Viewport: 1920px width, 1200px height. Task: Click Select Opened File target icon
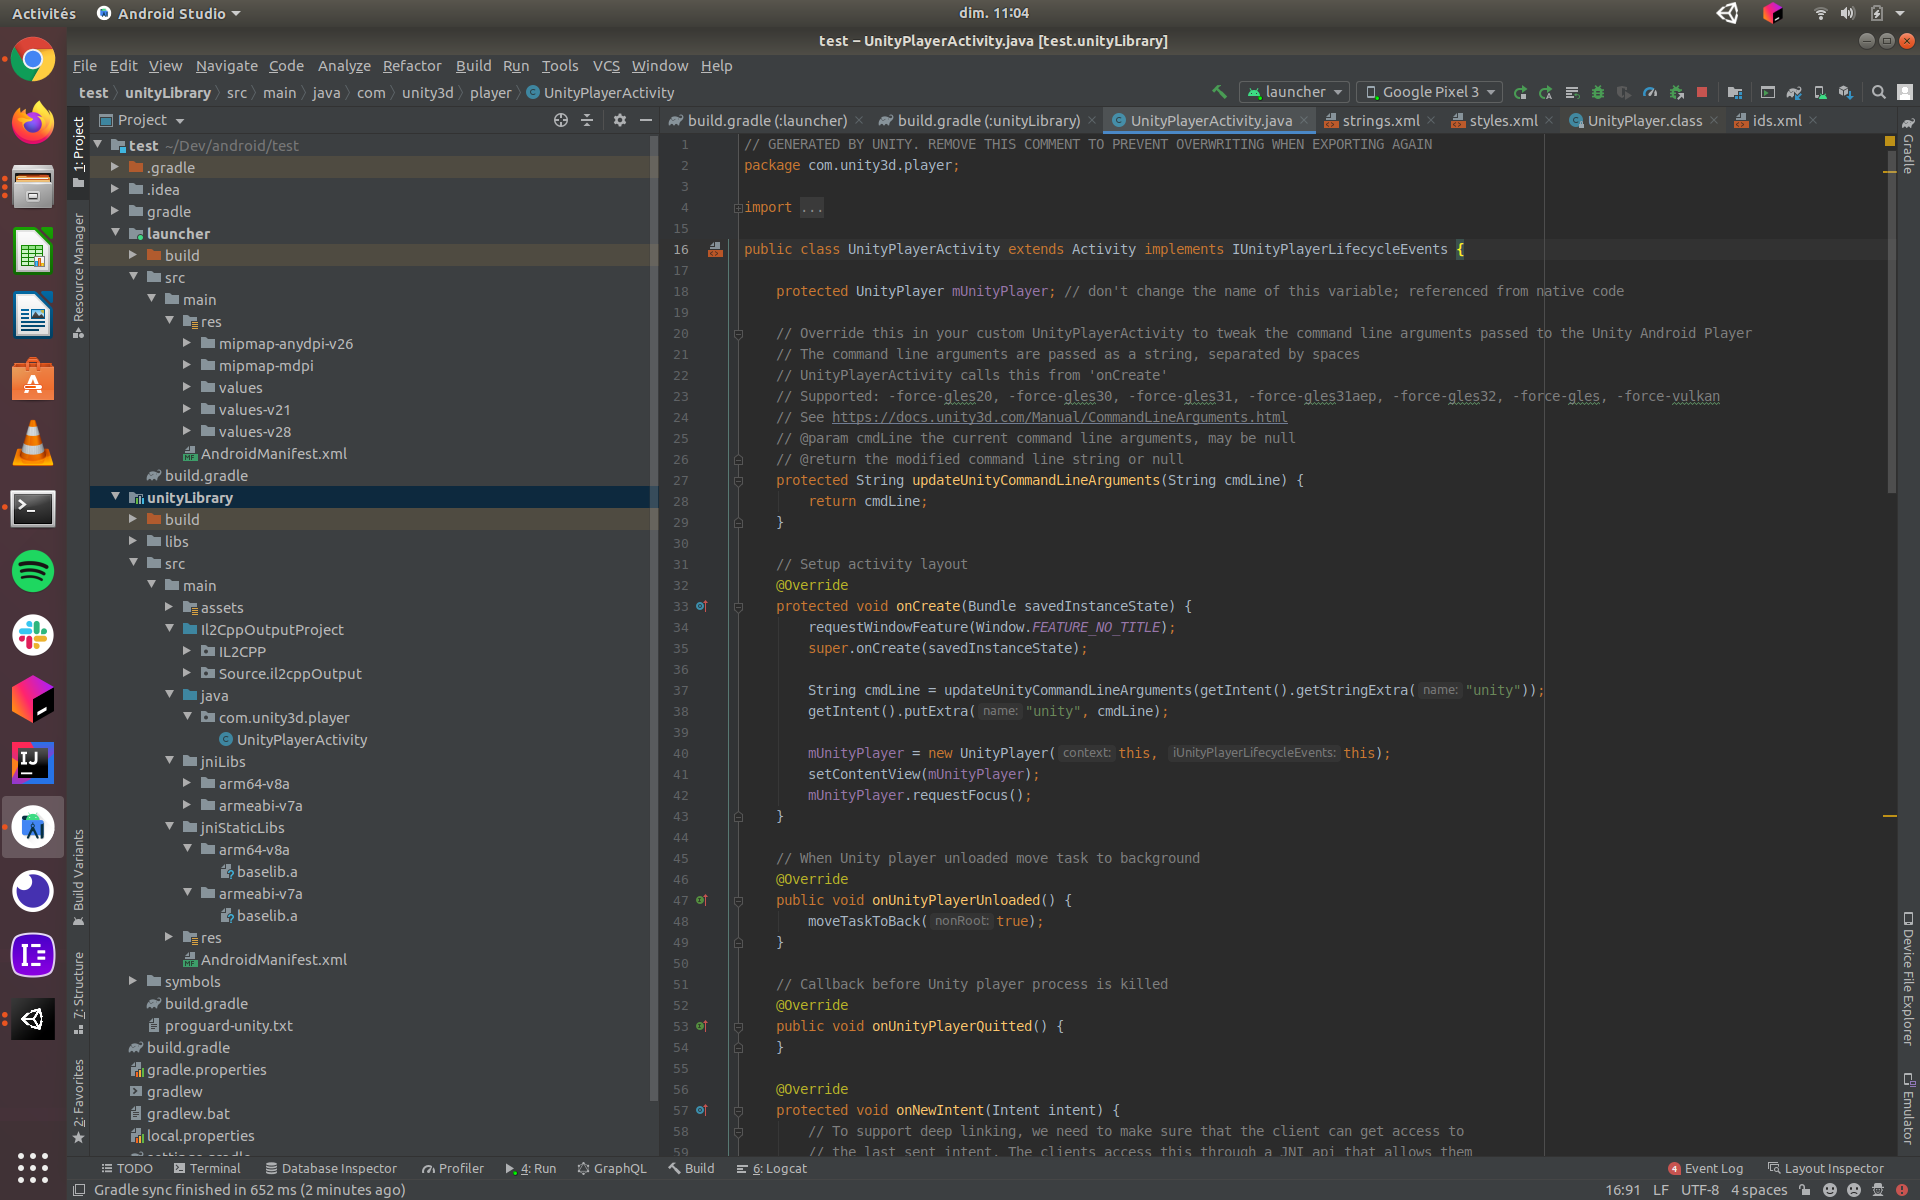click(561, 120)
